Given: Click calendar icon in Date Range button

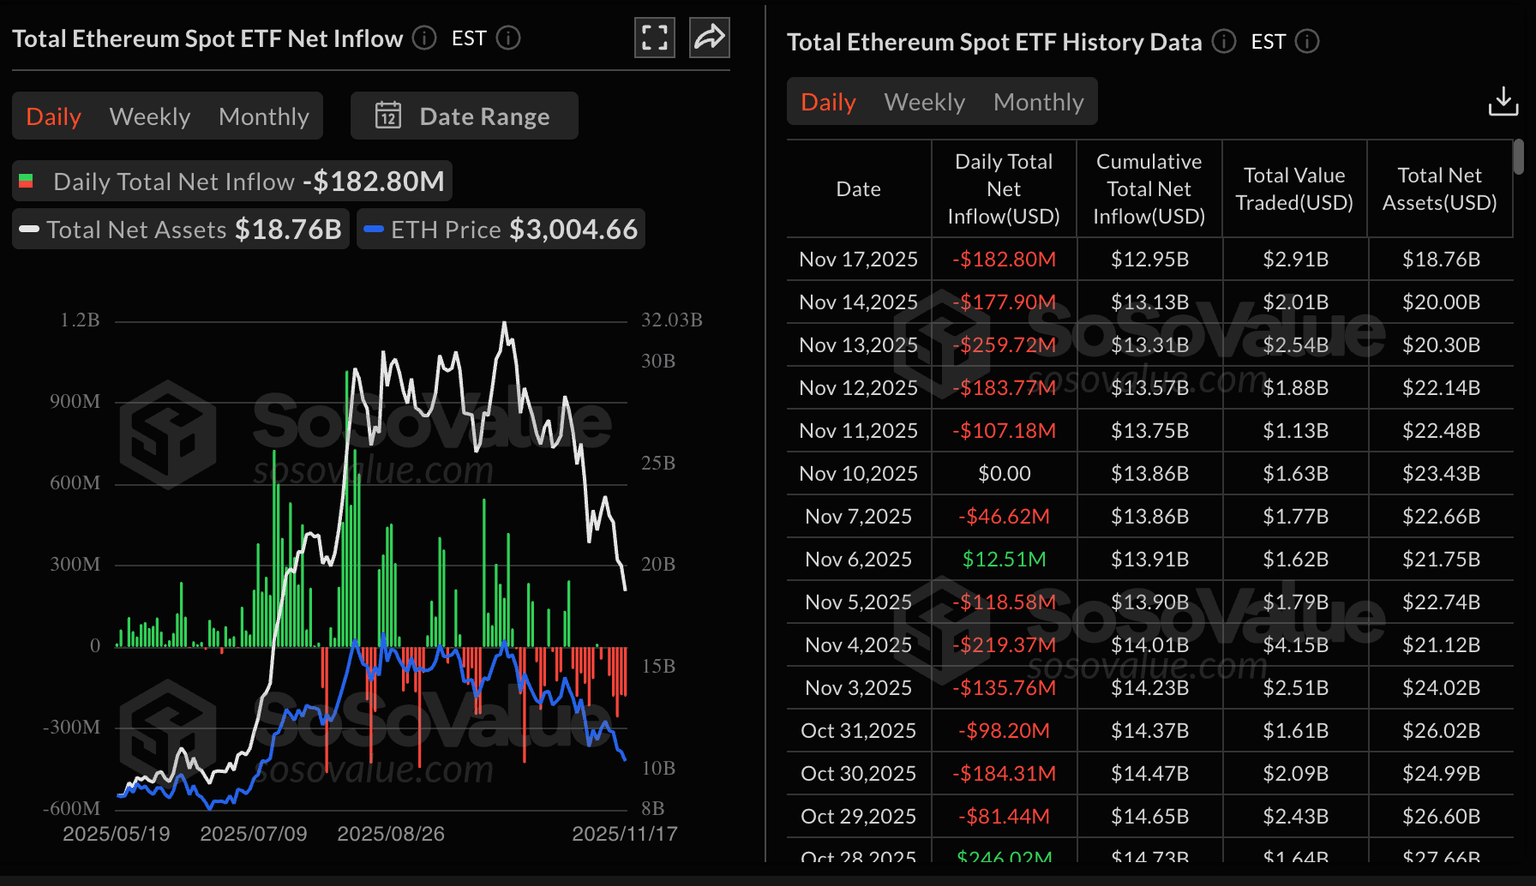Looking at the screenshot, I should (388, 116).
